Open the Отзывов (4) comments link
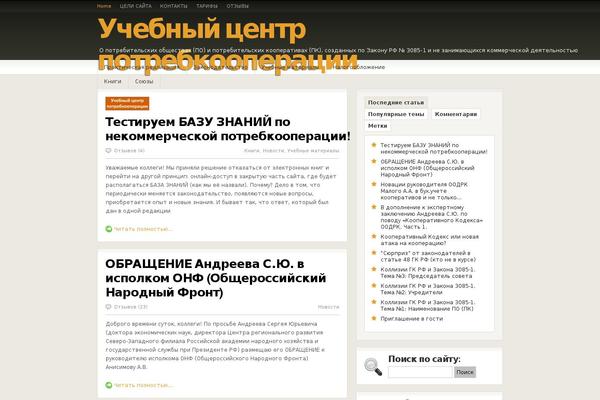This screenshot has width=600, height=400. tap(129, 151)
